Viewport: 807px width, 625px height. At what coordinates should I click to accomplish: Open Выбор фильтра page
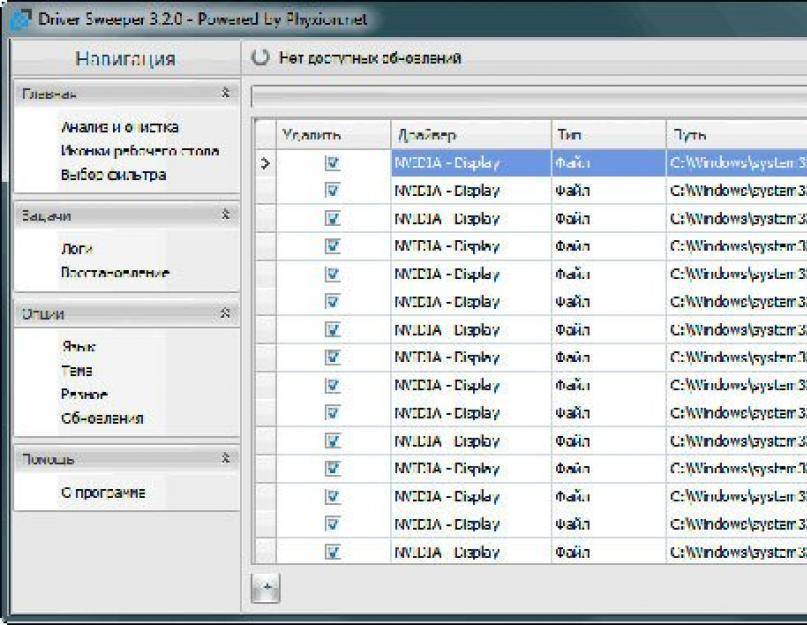point(114,175)
